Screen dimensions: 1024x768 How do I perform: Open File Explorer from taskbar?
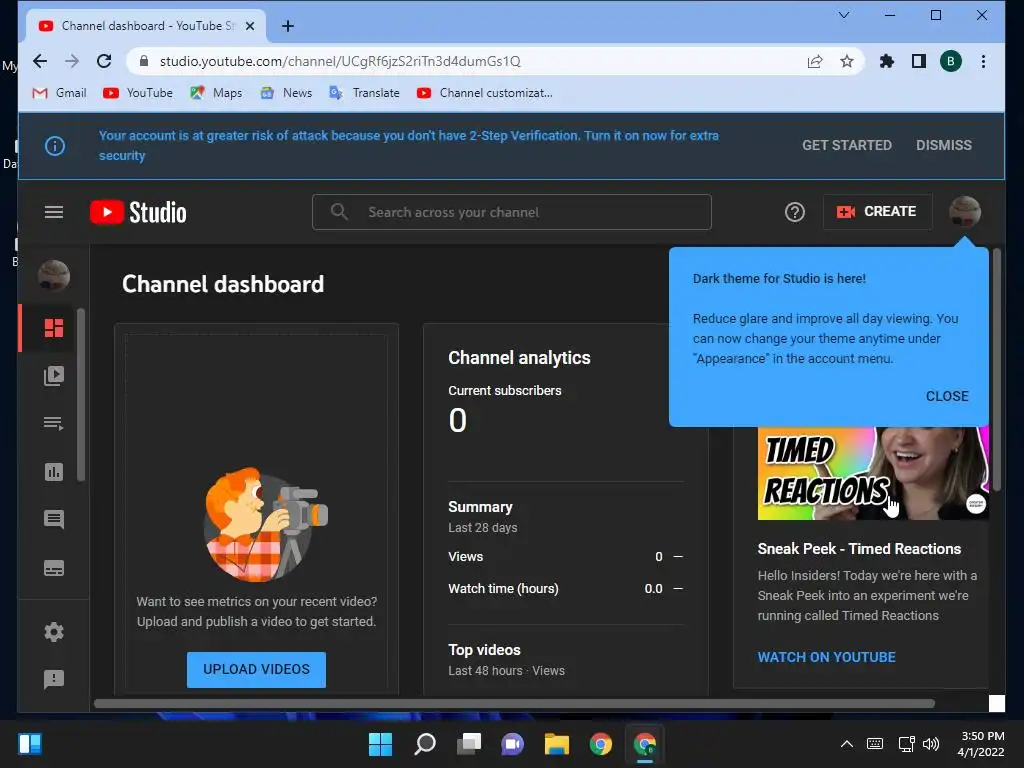[x=556, y=744]
